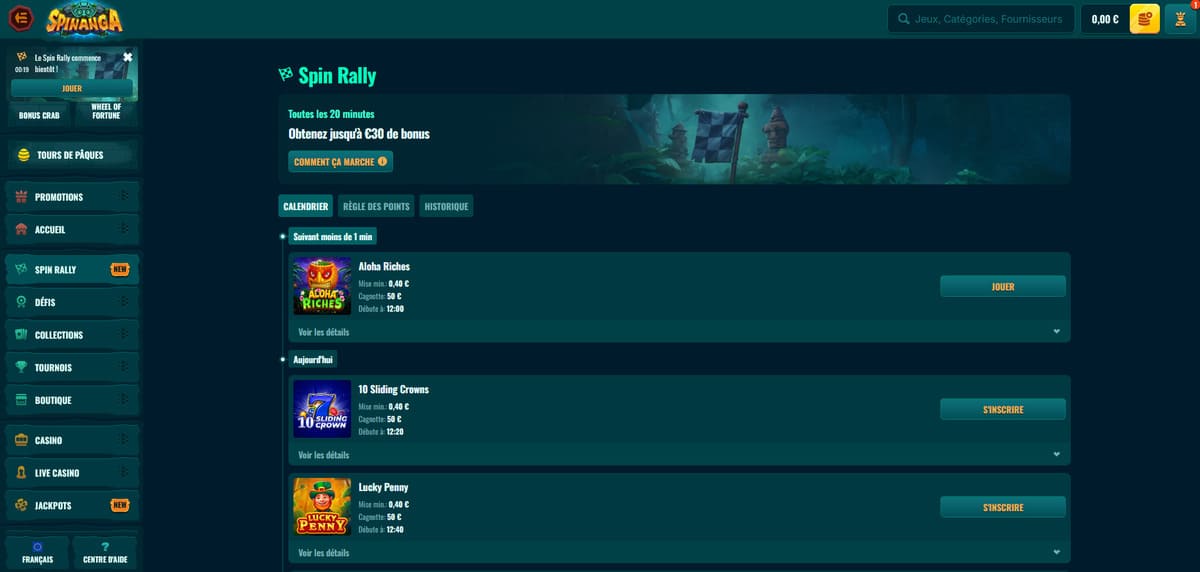The height and width of the screenshot is (572, 1200).
Task: Expand details for 10 Sliding Crowns
Action: coord(1056,455)
